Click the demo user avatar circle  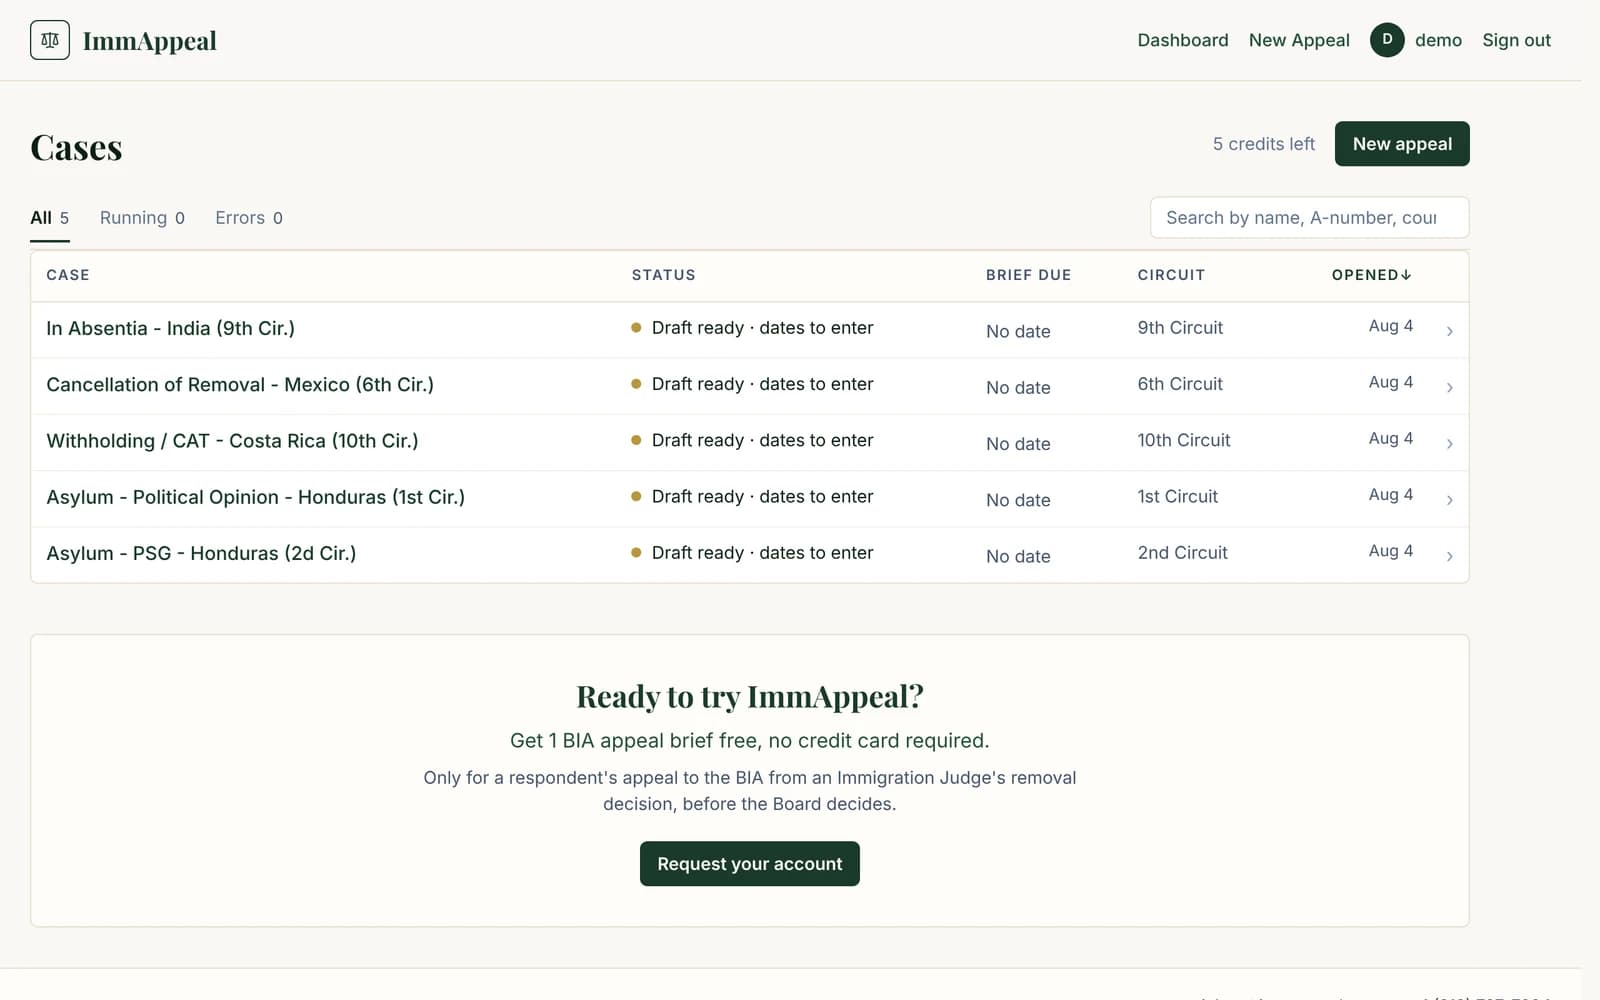click(x=1387, y=40)
